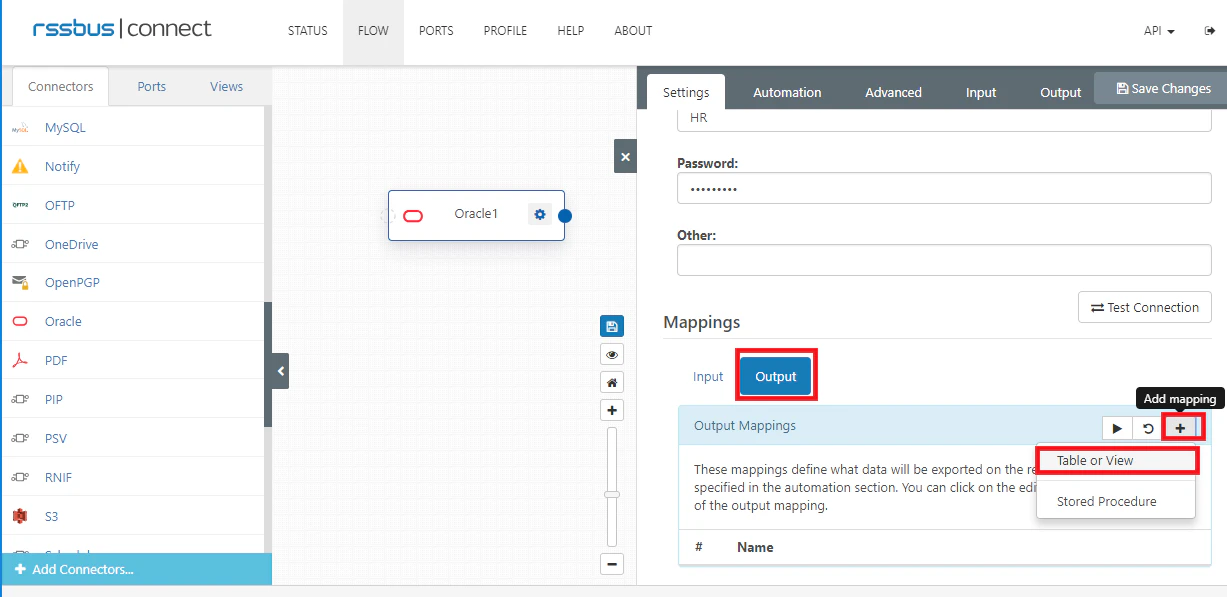Image resolution: width=1227 pixels, height=597 pixels.
Task: Click the Oracle1 blue output port dot
Action: click(x=565, y=215)
